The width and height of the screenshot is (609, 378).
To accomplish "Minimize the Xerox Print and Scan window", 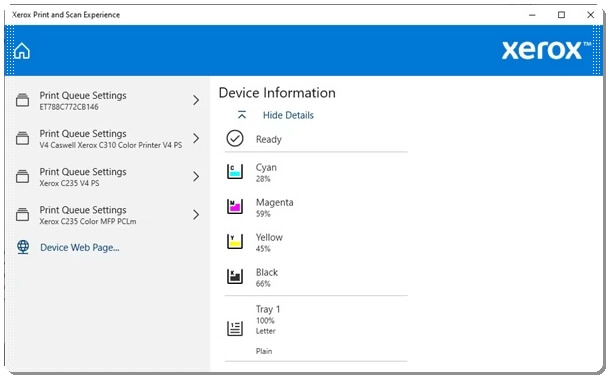I will [x=532, y=15].
